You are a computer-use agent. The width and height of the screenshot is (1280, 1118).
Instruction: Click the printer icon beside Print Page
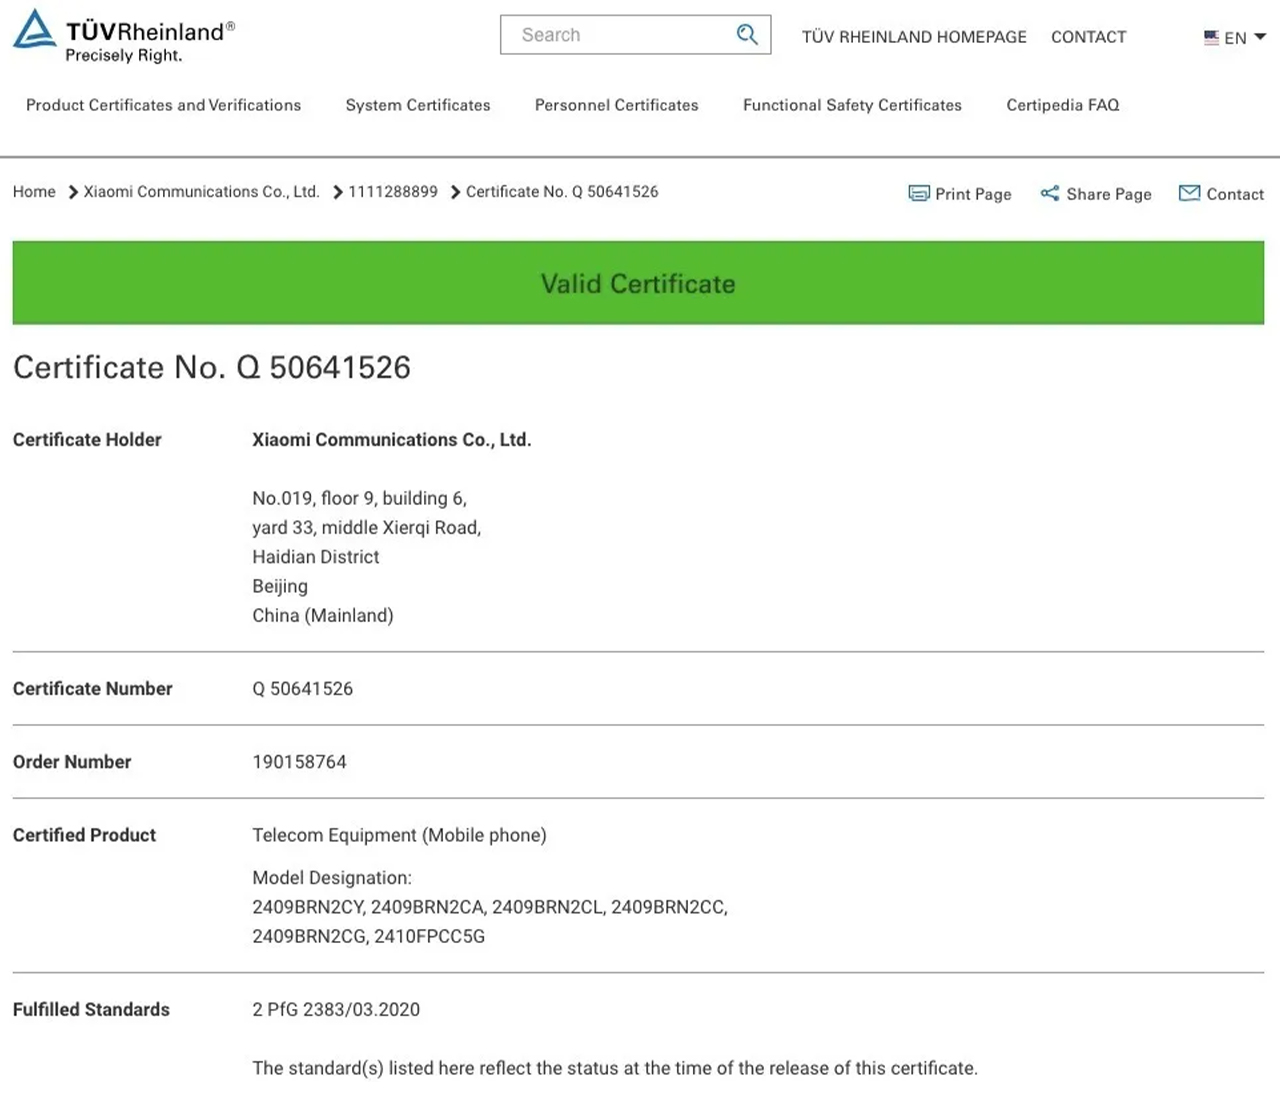tap(918, 193)
